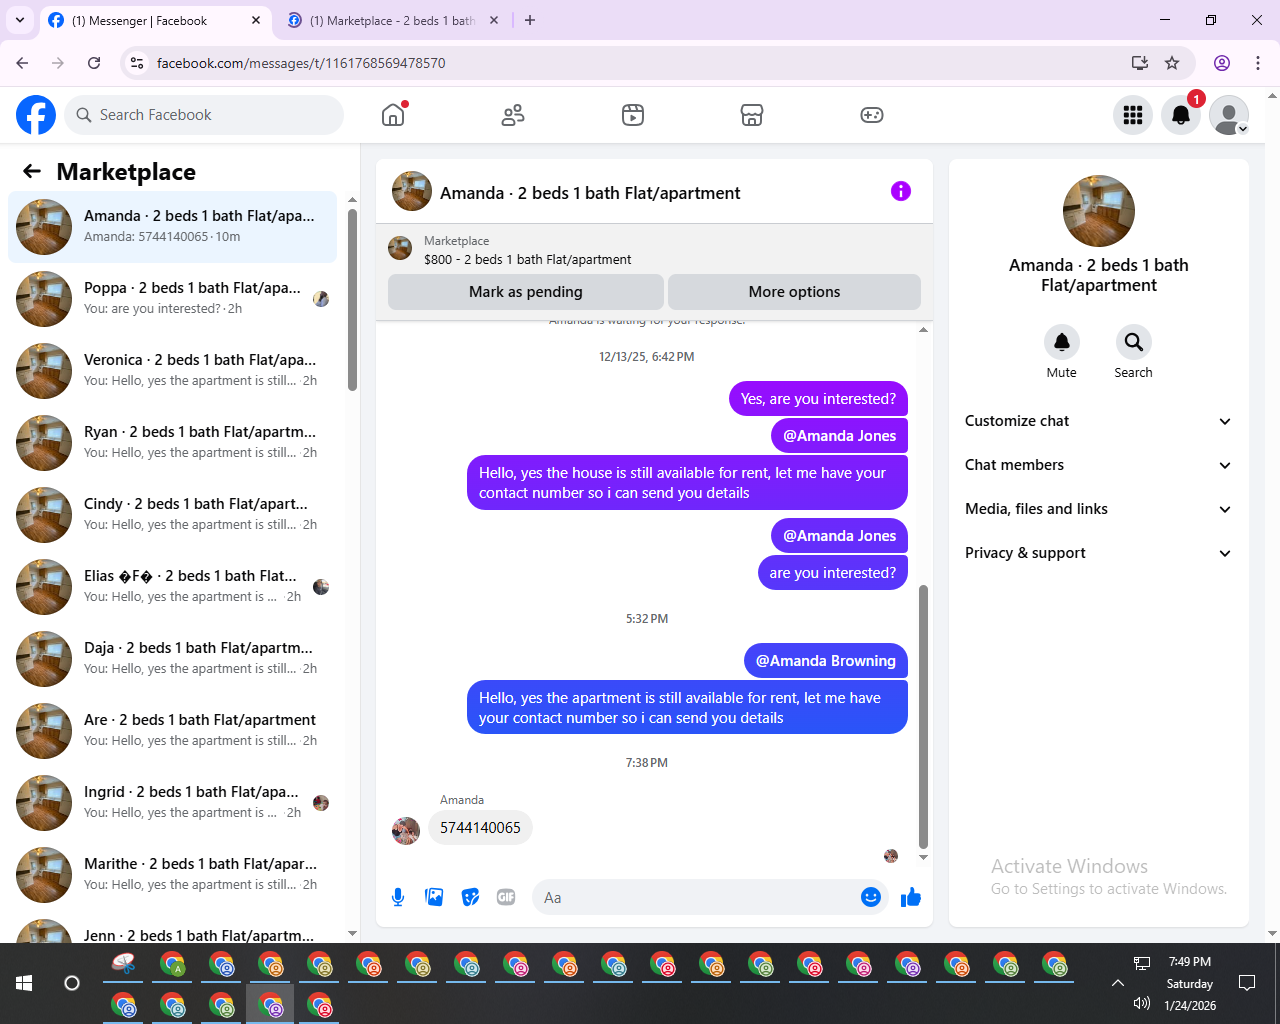
Task: Open Ingrid conversation in list
Action: 172,803
